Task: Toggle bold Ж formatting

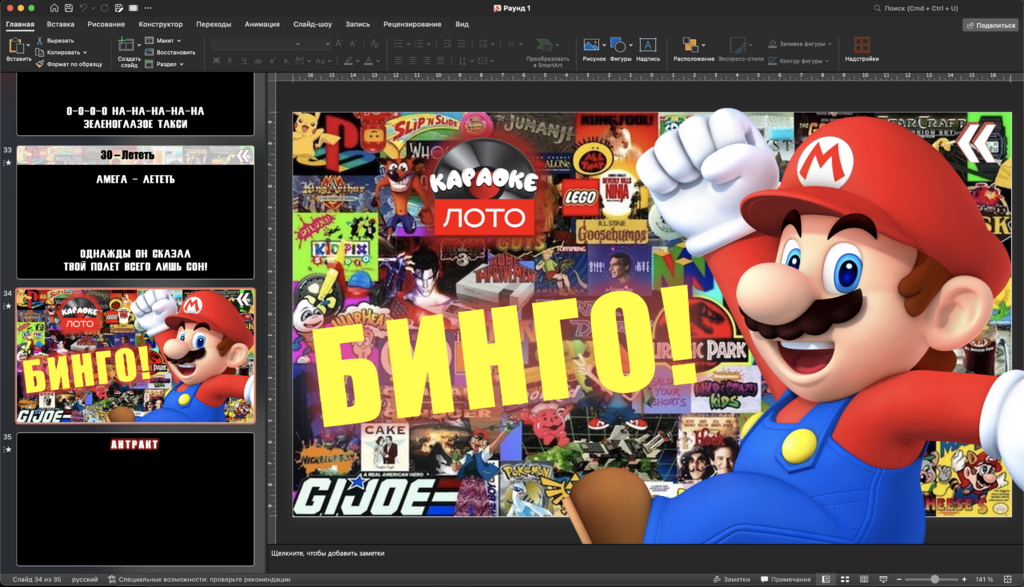Action: point(216,61)
